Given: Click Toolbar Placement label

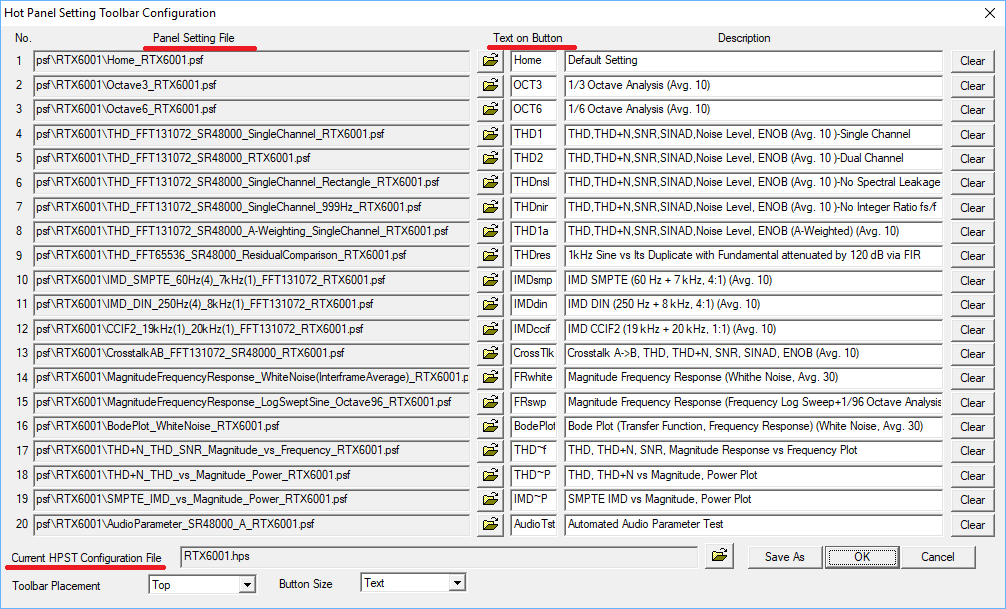Looking at the screenshot, I should (56, 586).
